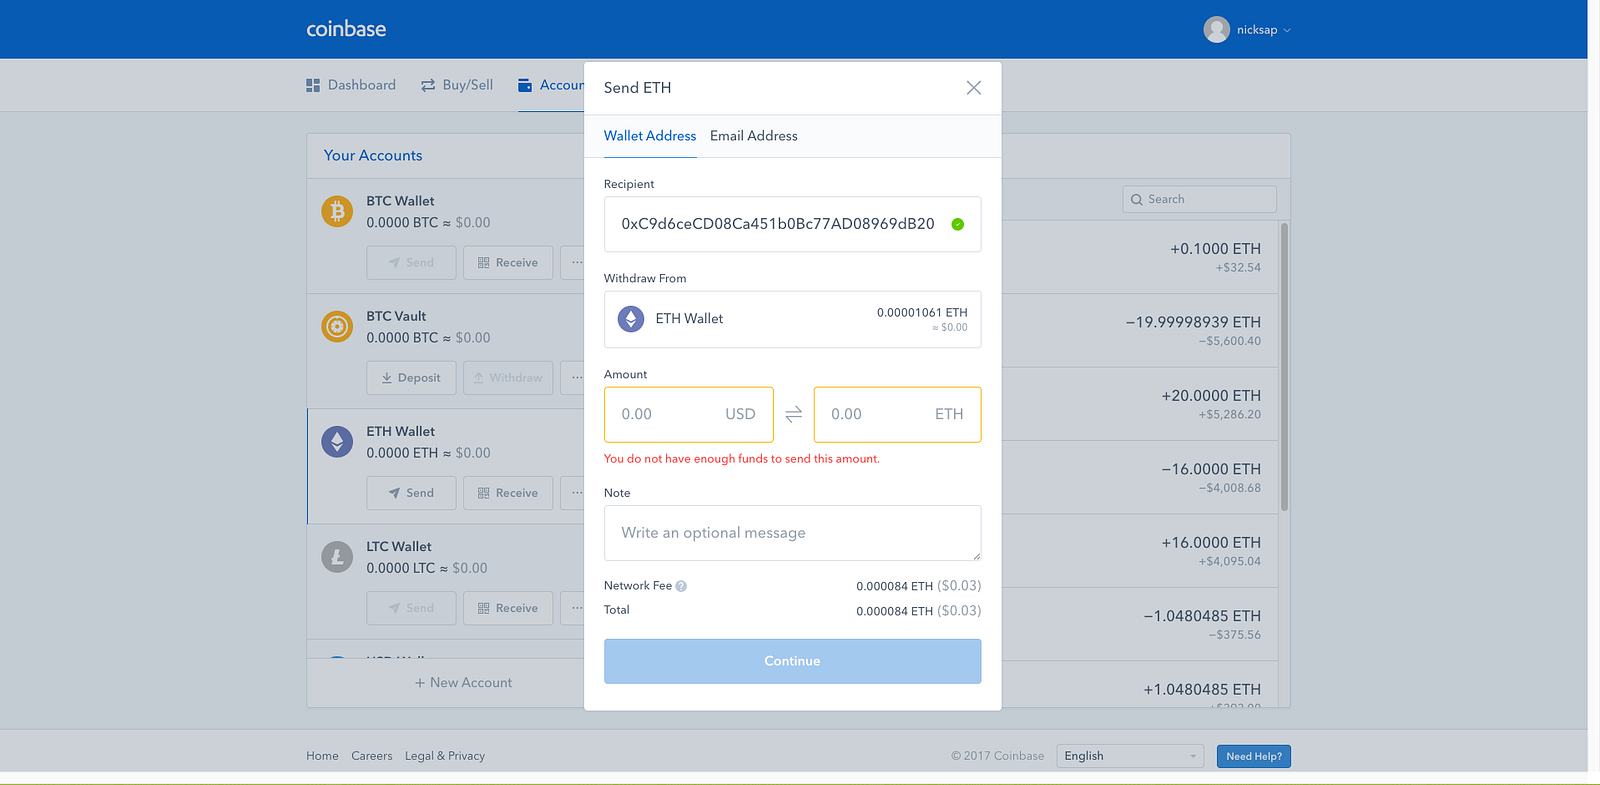This screenshot has width=1600, height=785.
Task: Open the English language dropdown
Action: point(1129,756)
